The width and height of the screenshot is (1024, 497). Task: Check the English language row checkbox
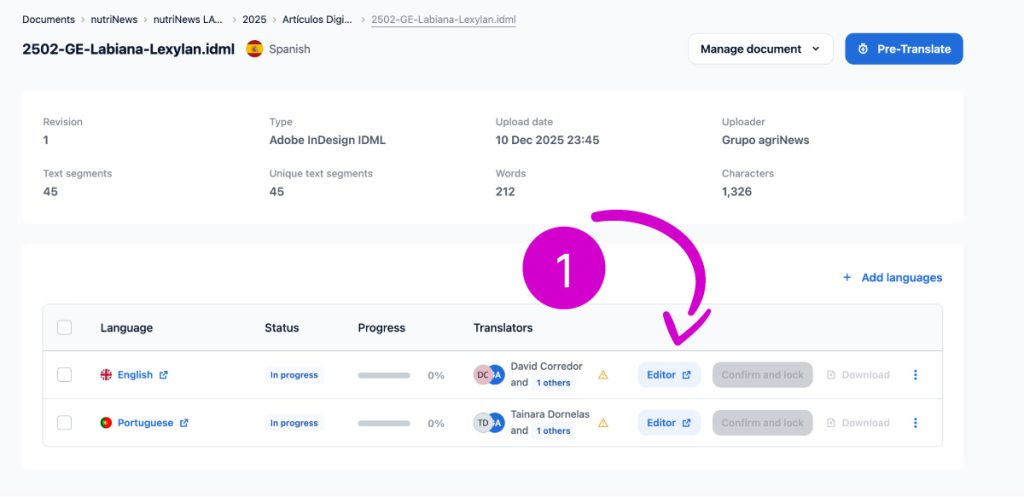[x=65, y=375]
